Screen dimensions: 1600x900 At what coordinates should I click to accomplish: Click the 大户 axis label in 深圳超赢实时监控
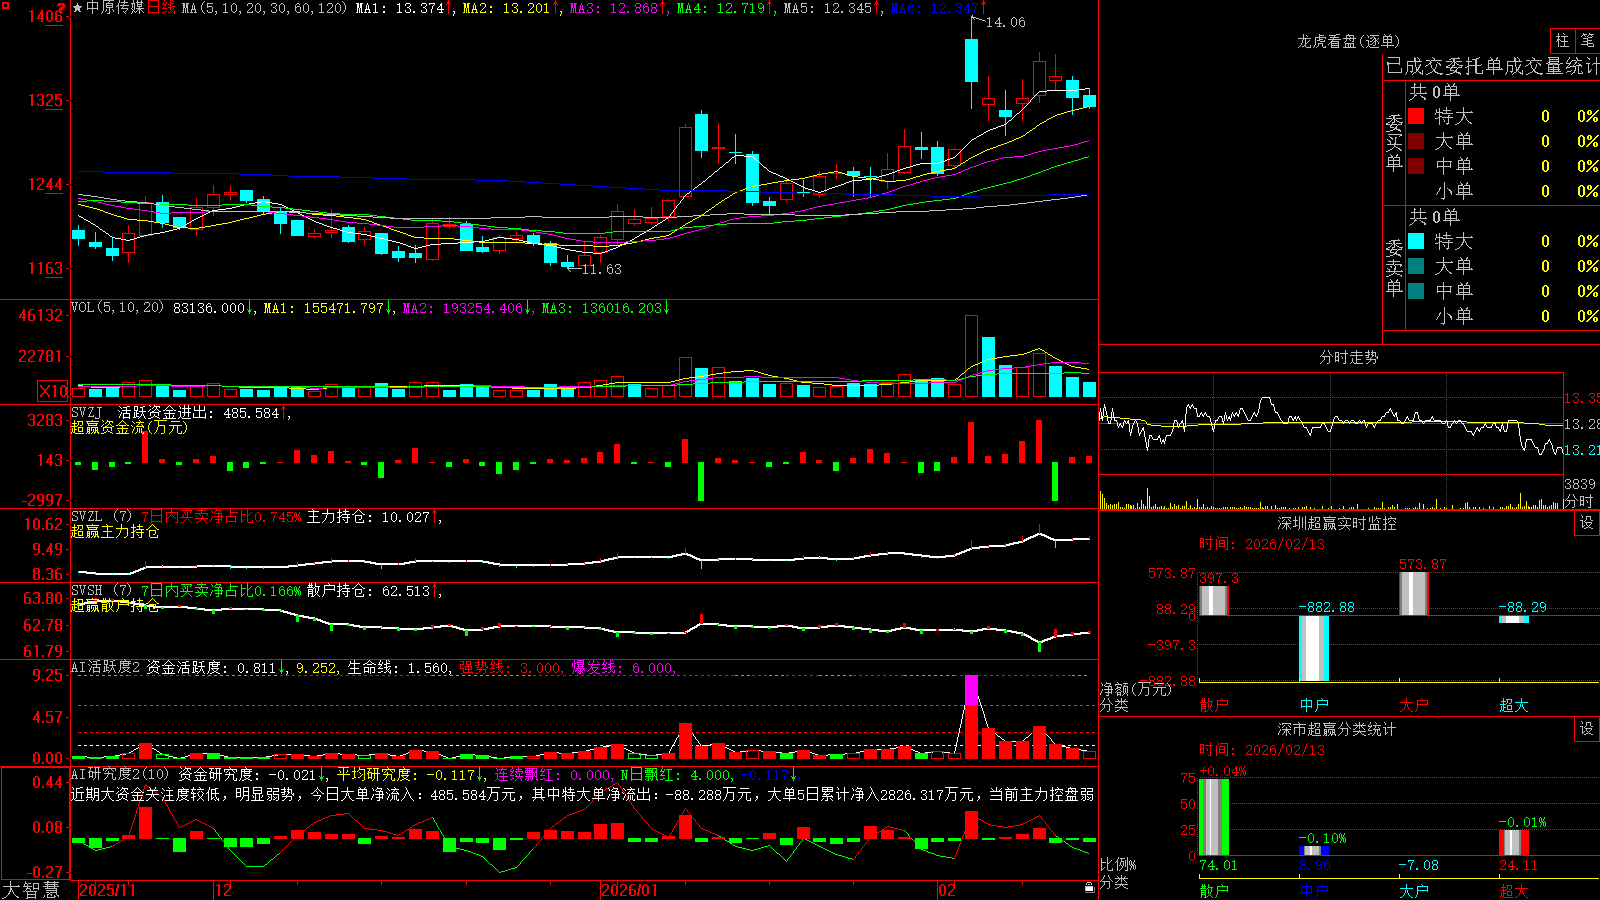pos(1414,705)
